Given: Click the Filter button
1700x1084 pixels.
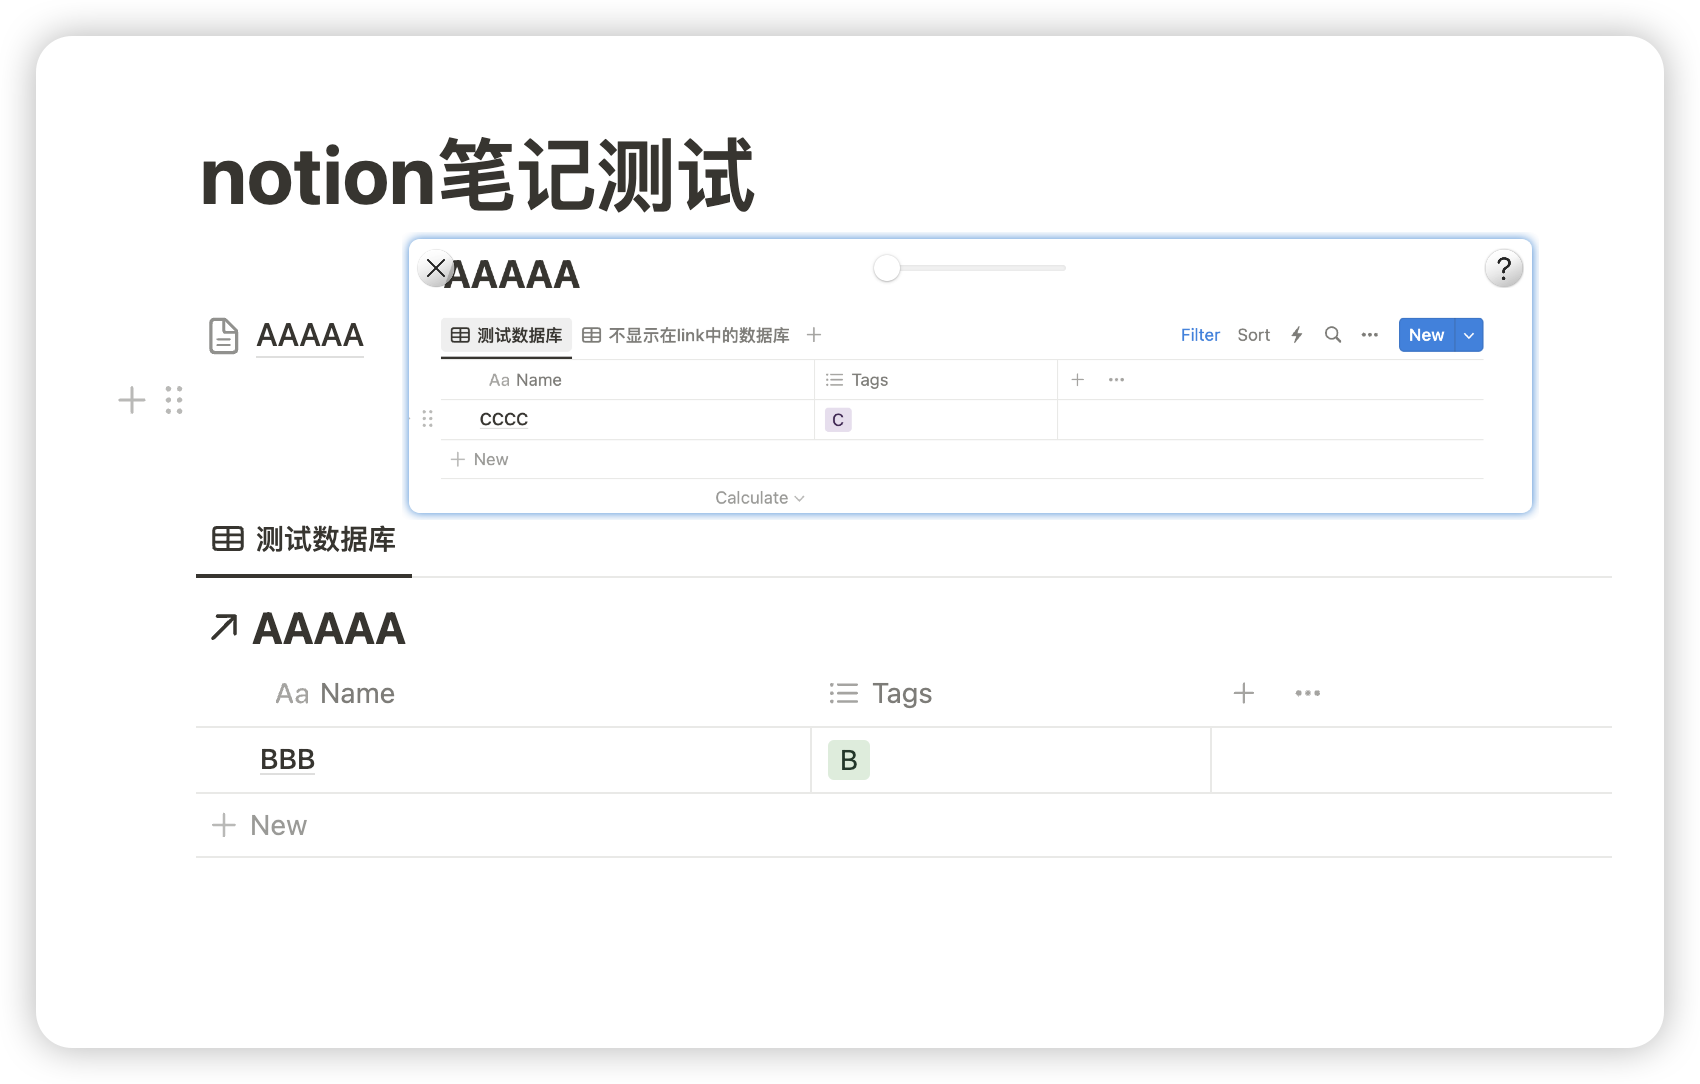Looking at the screenshot, I should tap(1200, 335).
